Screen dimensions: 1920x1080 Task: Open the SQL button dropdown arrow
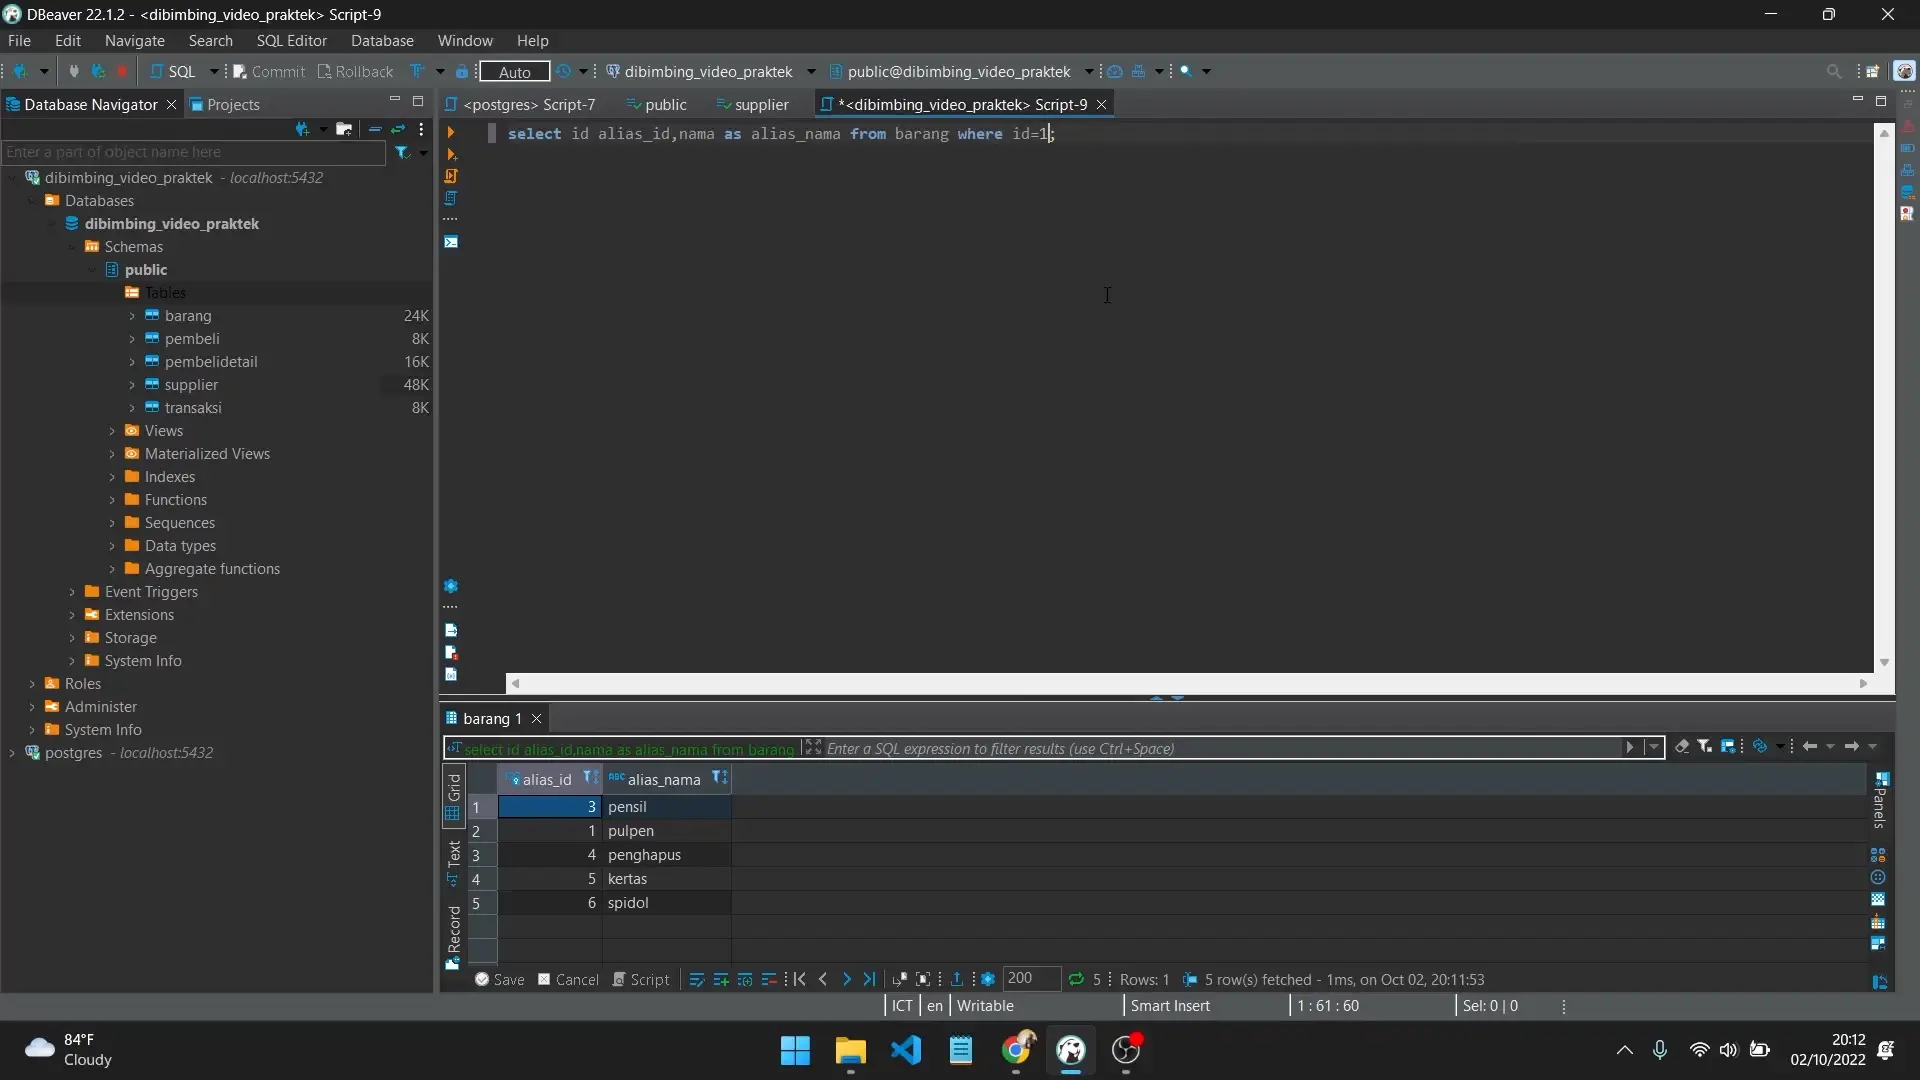(x=213, y=71)
